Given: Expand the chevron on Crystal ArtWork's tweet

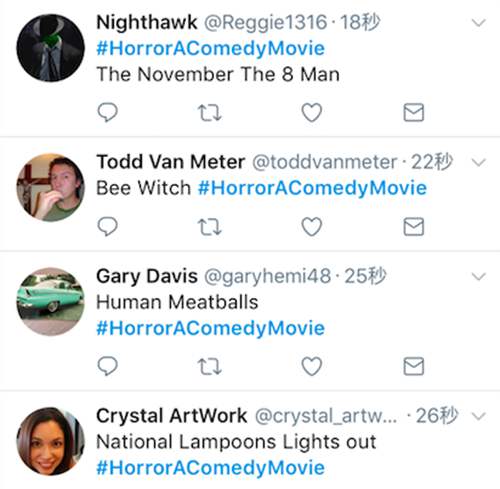Looking at the screenshot, I should [x=479, y=416].
